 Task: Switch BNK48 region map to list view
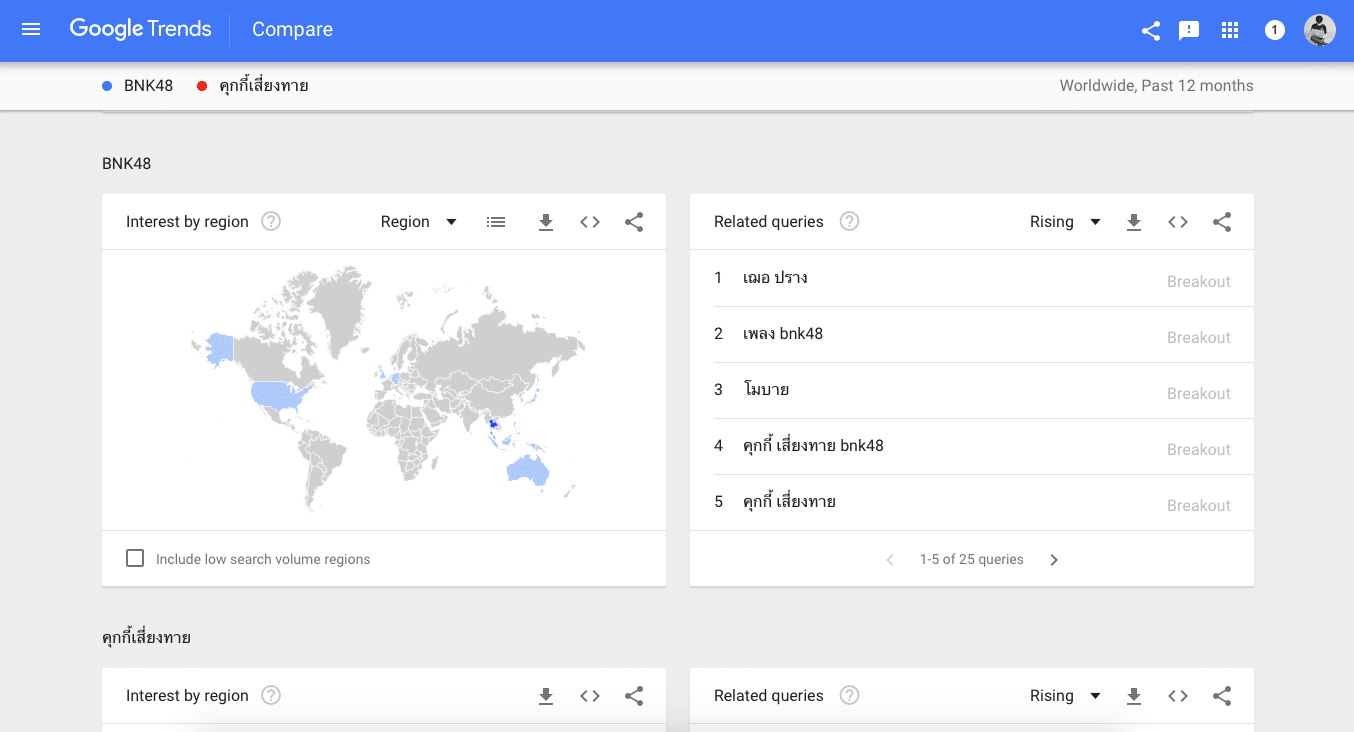tap(496, 222)
